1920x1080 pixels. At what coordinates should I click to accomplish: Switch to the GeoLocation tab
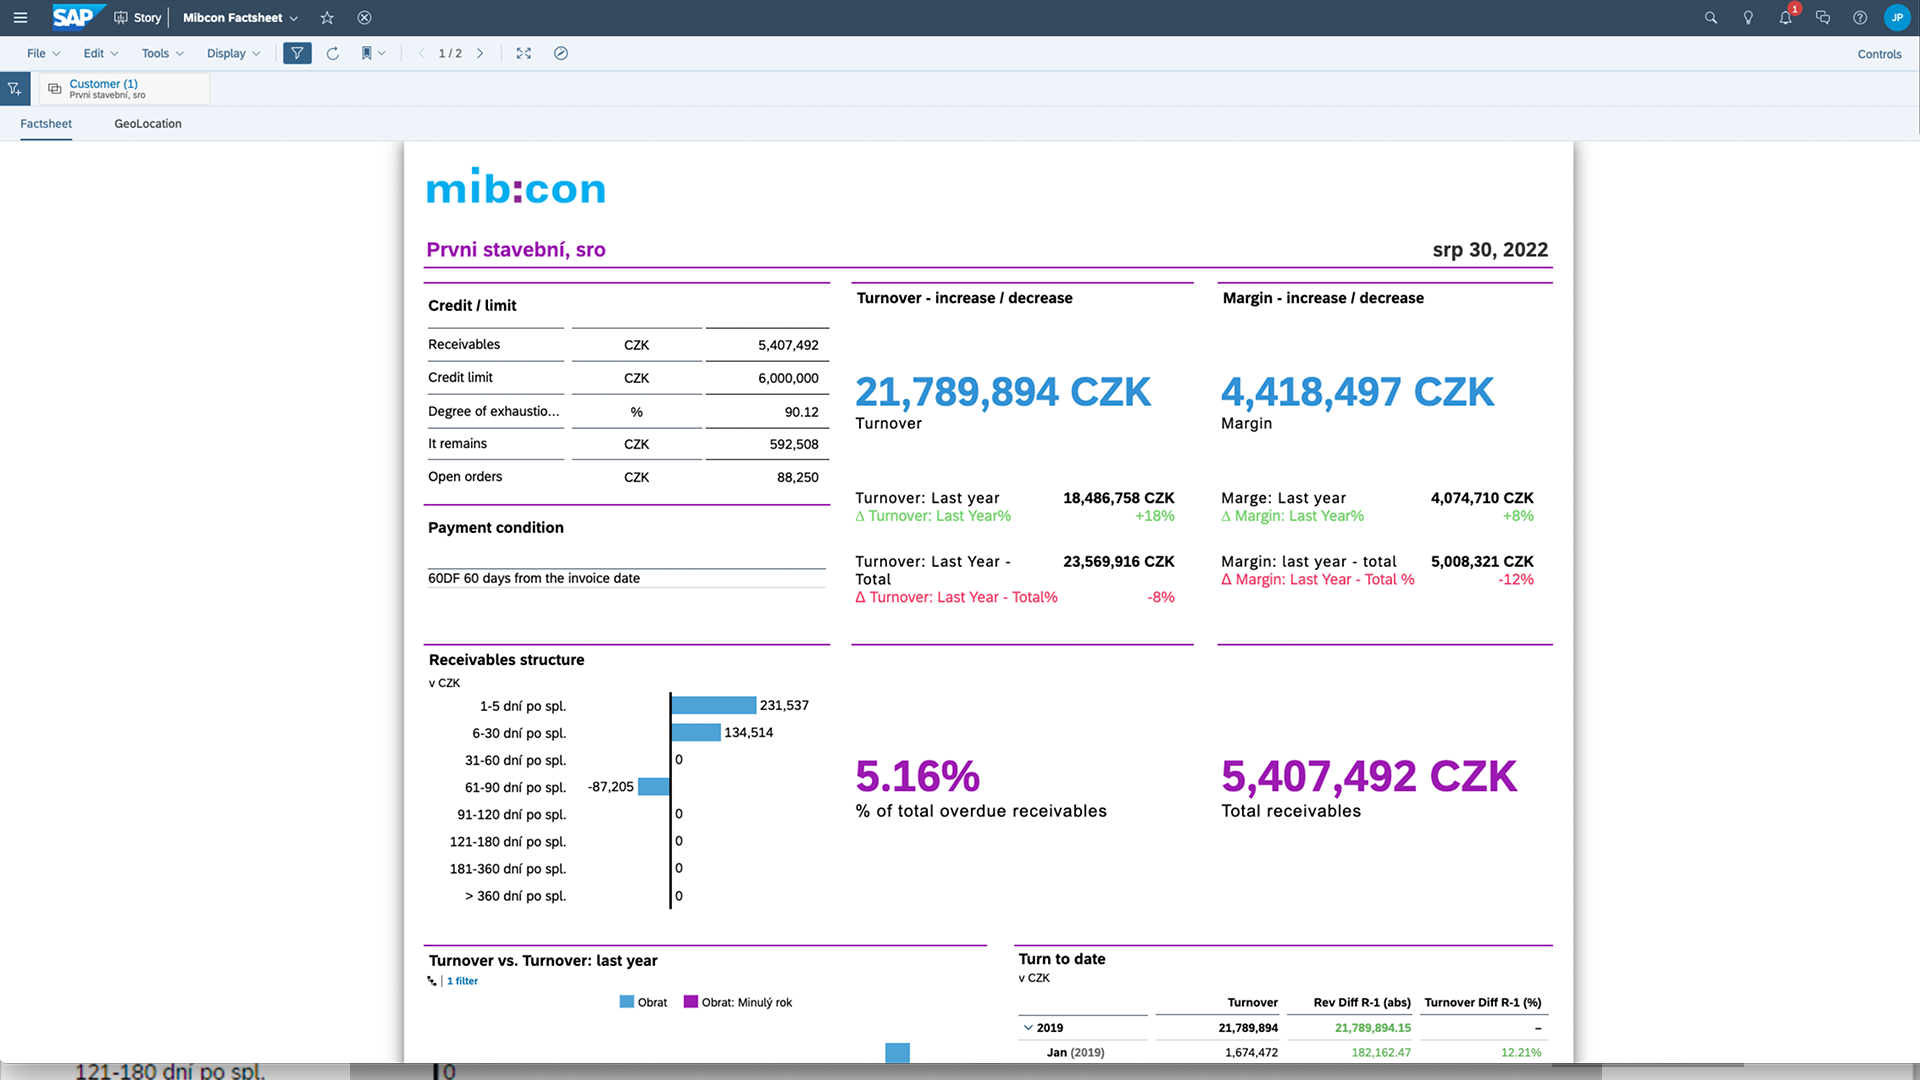click(148, 124)
